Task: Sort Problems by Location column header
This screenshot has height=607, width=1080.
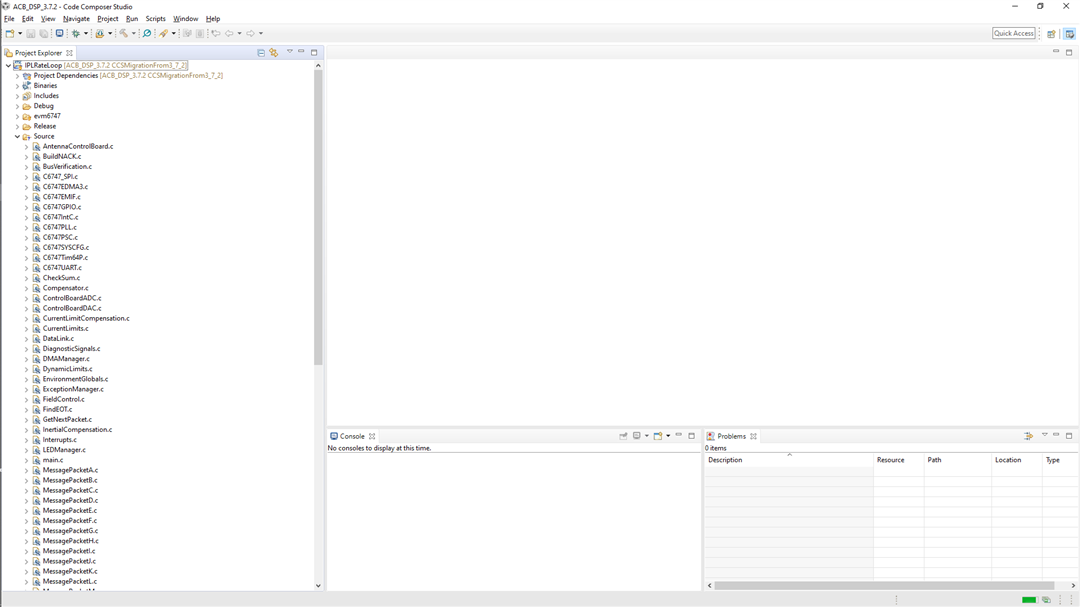Action: click(1016, 460)
